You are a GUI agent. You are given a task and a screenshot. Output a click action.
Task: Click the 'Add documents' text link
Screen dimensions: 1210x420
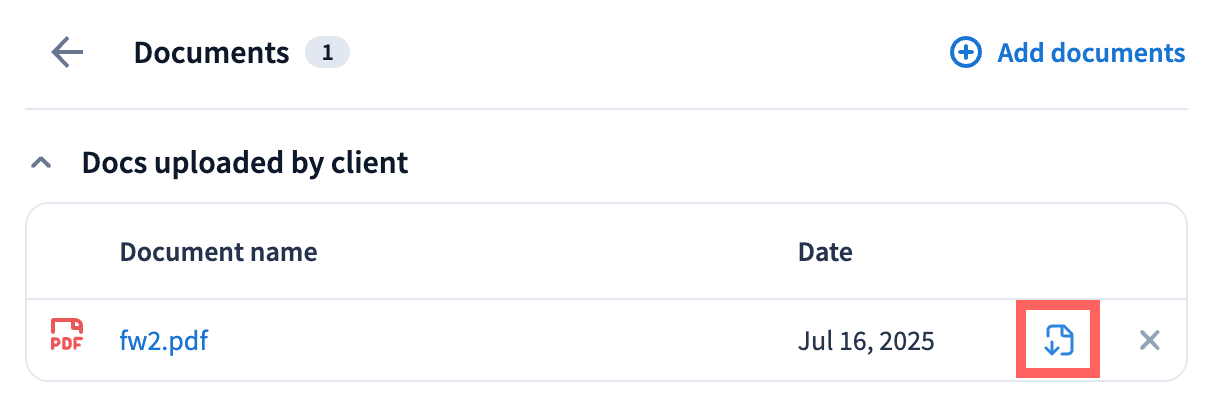1091,53
